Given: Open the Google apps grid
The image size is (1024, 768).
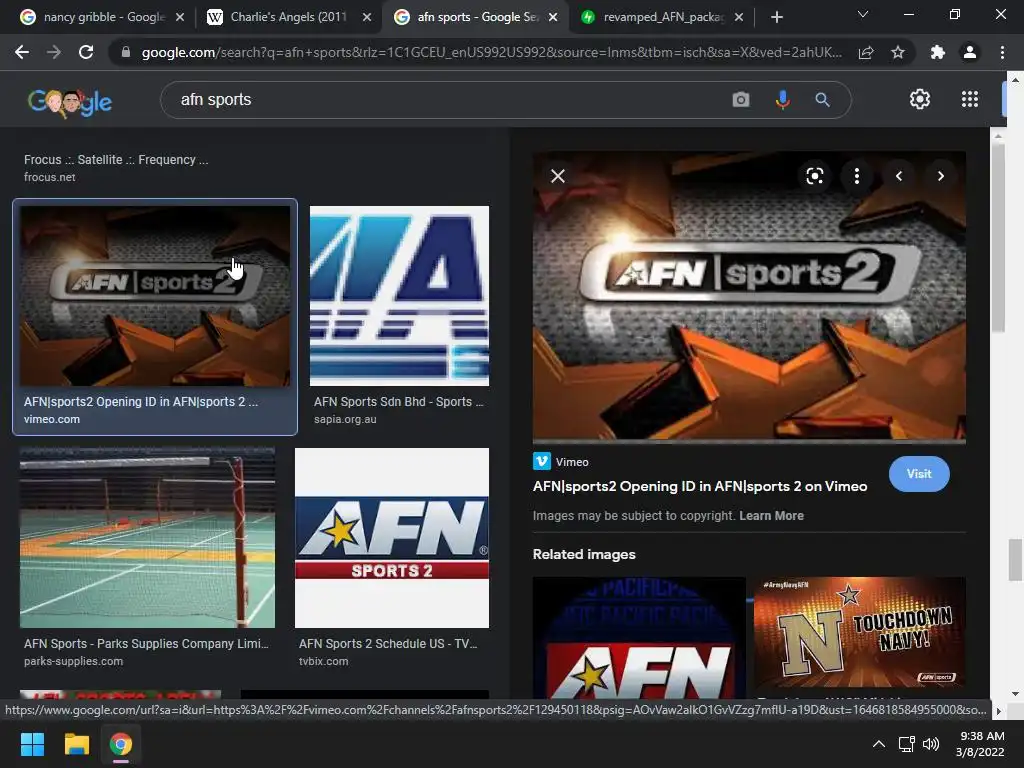Looking at the screenshot, I should tap(970, 99).
